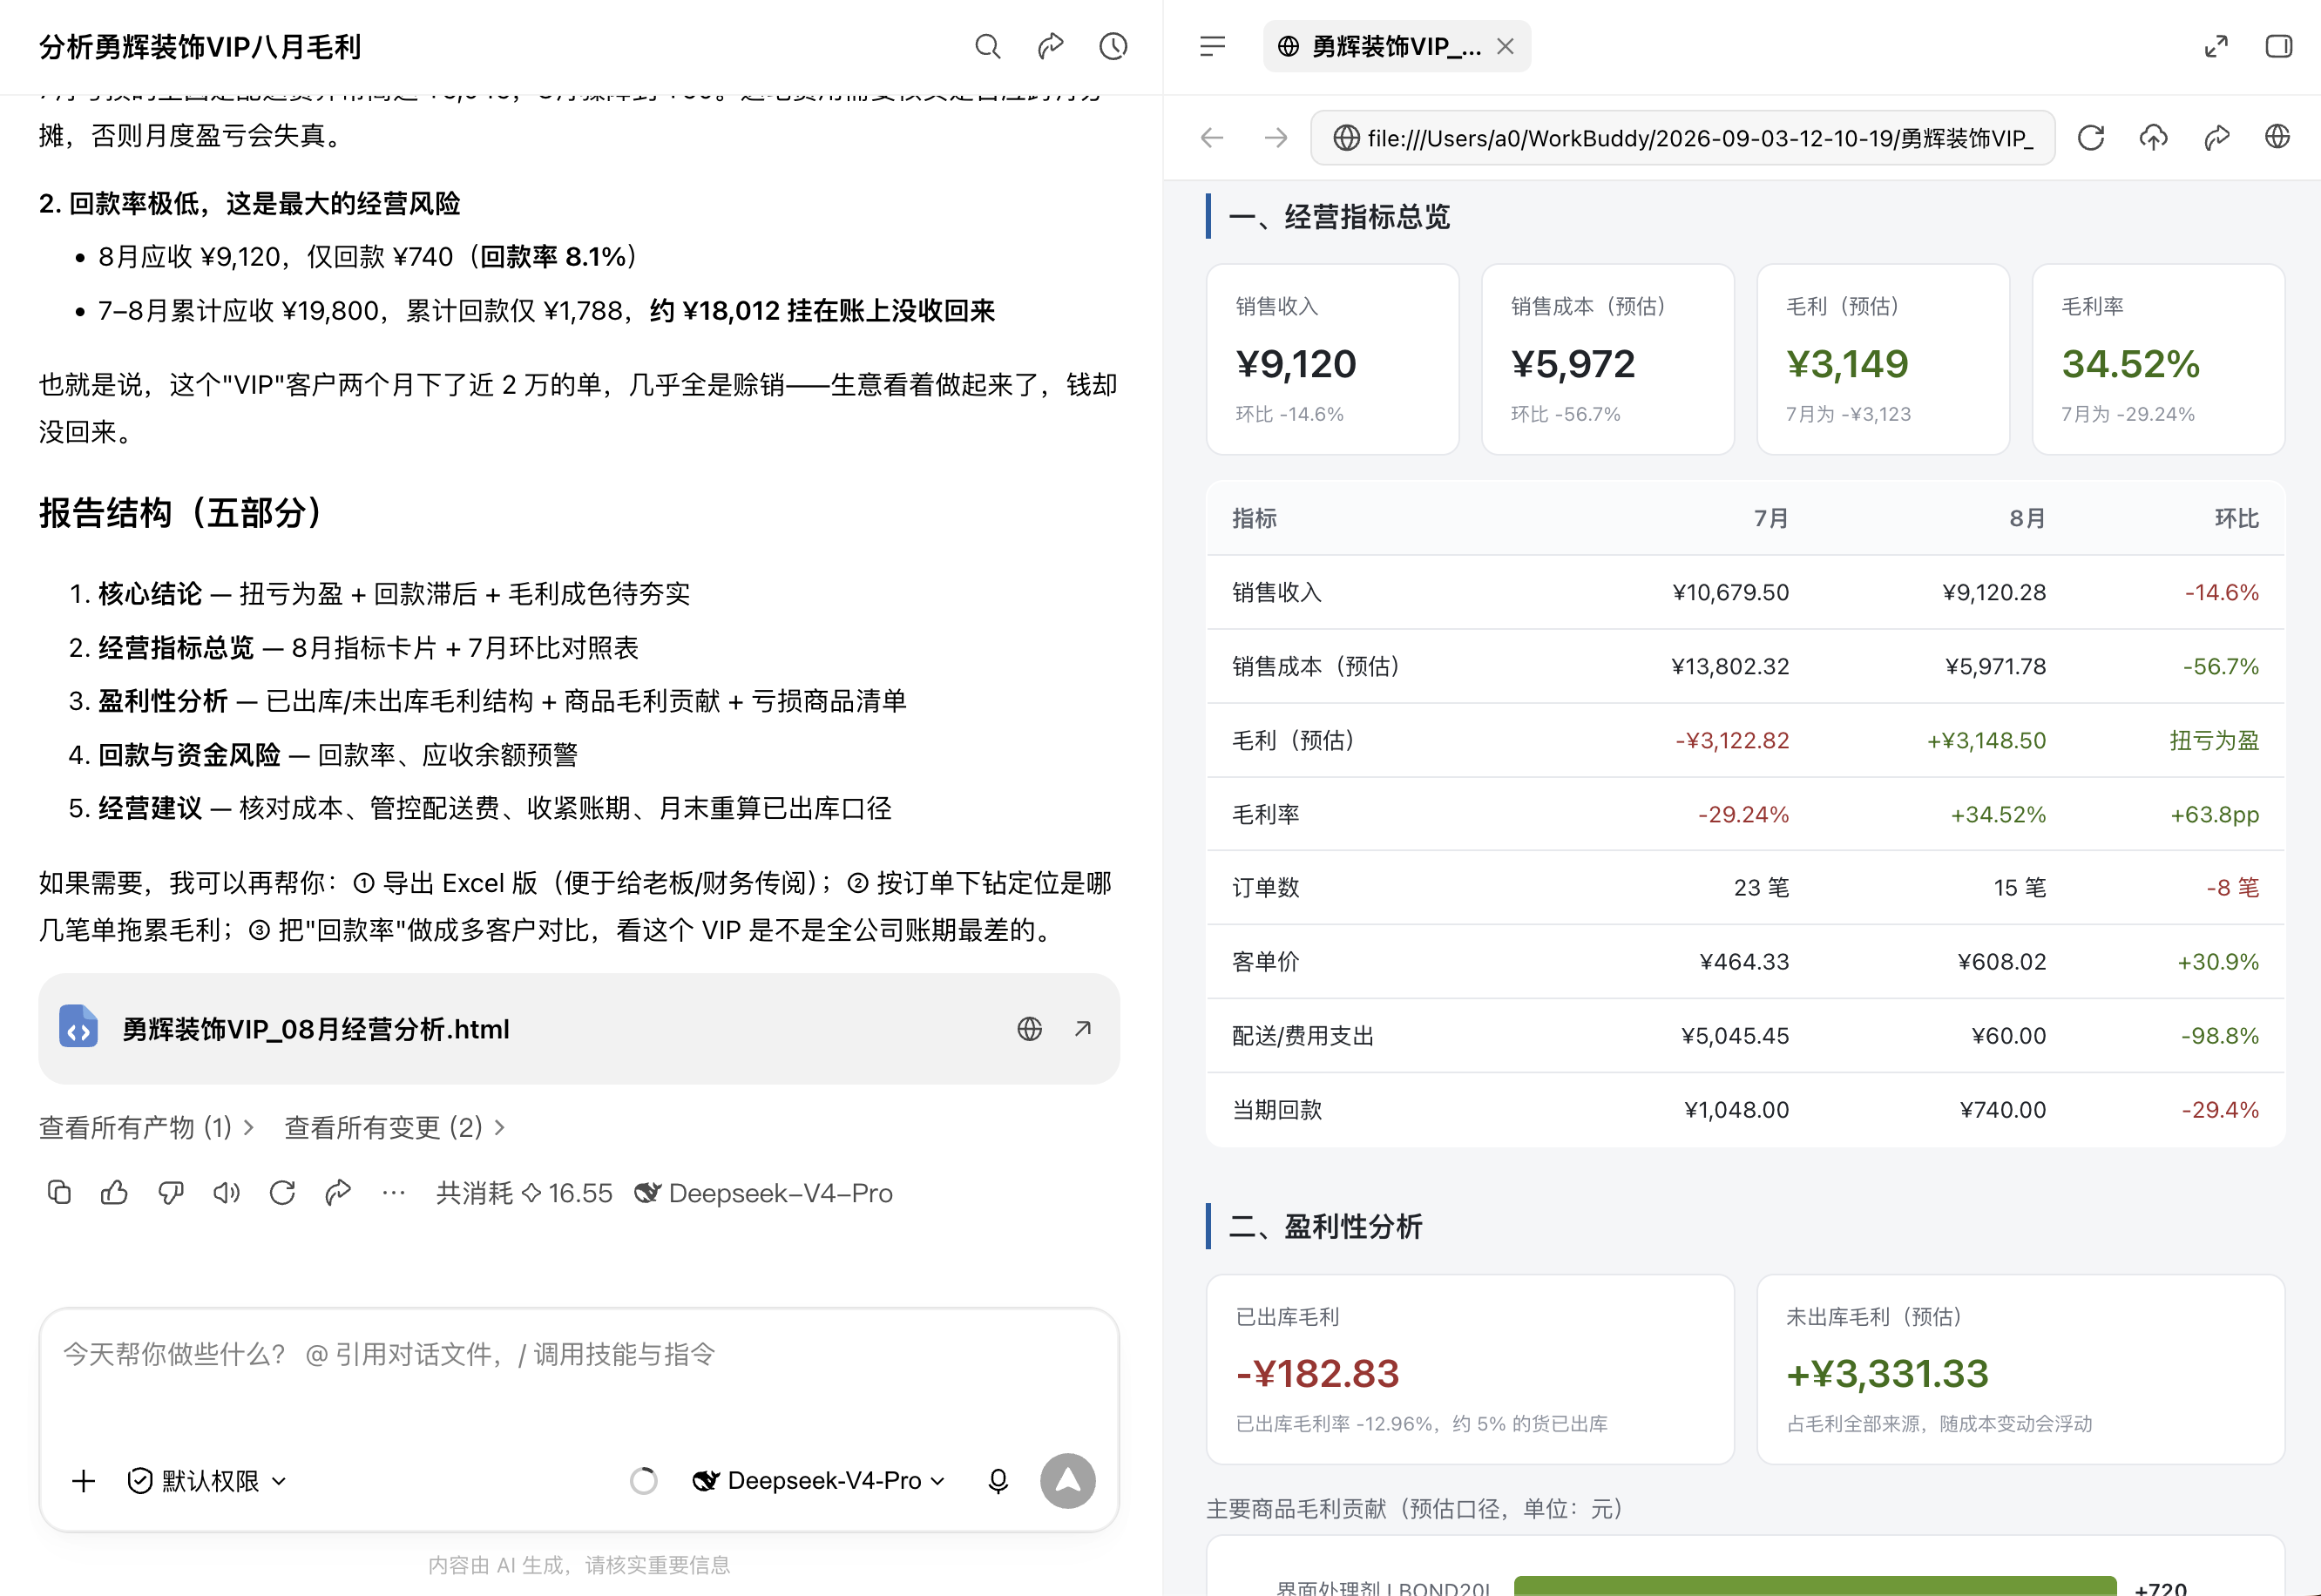Expand the preview panel to fullscreen
The height and width of the screenshot is (1596, 2321).
click(x=2216, y=46)
